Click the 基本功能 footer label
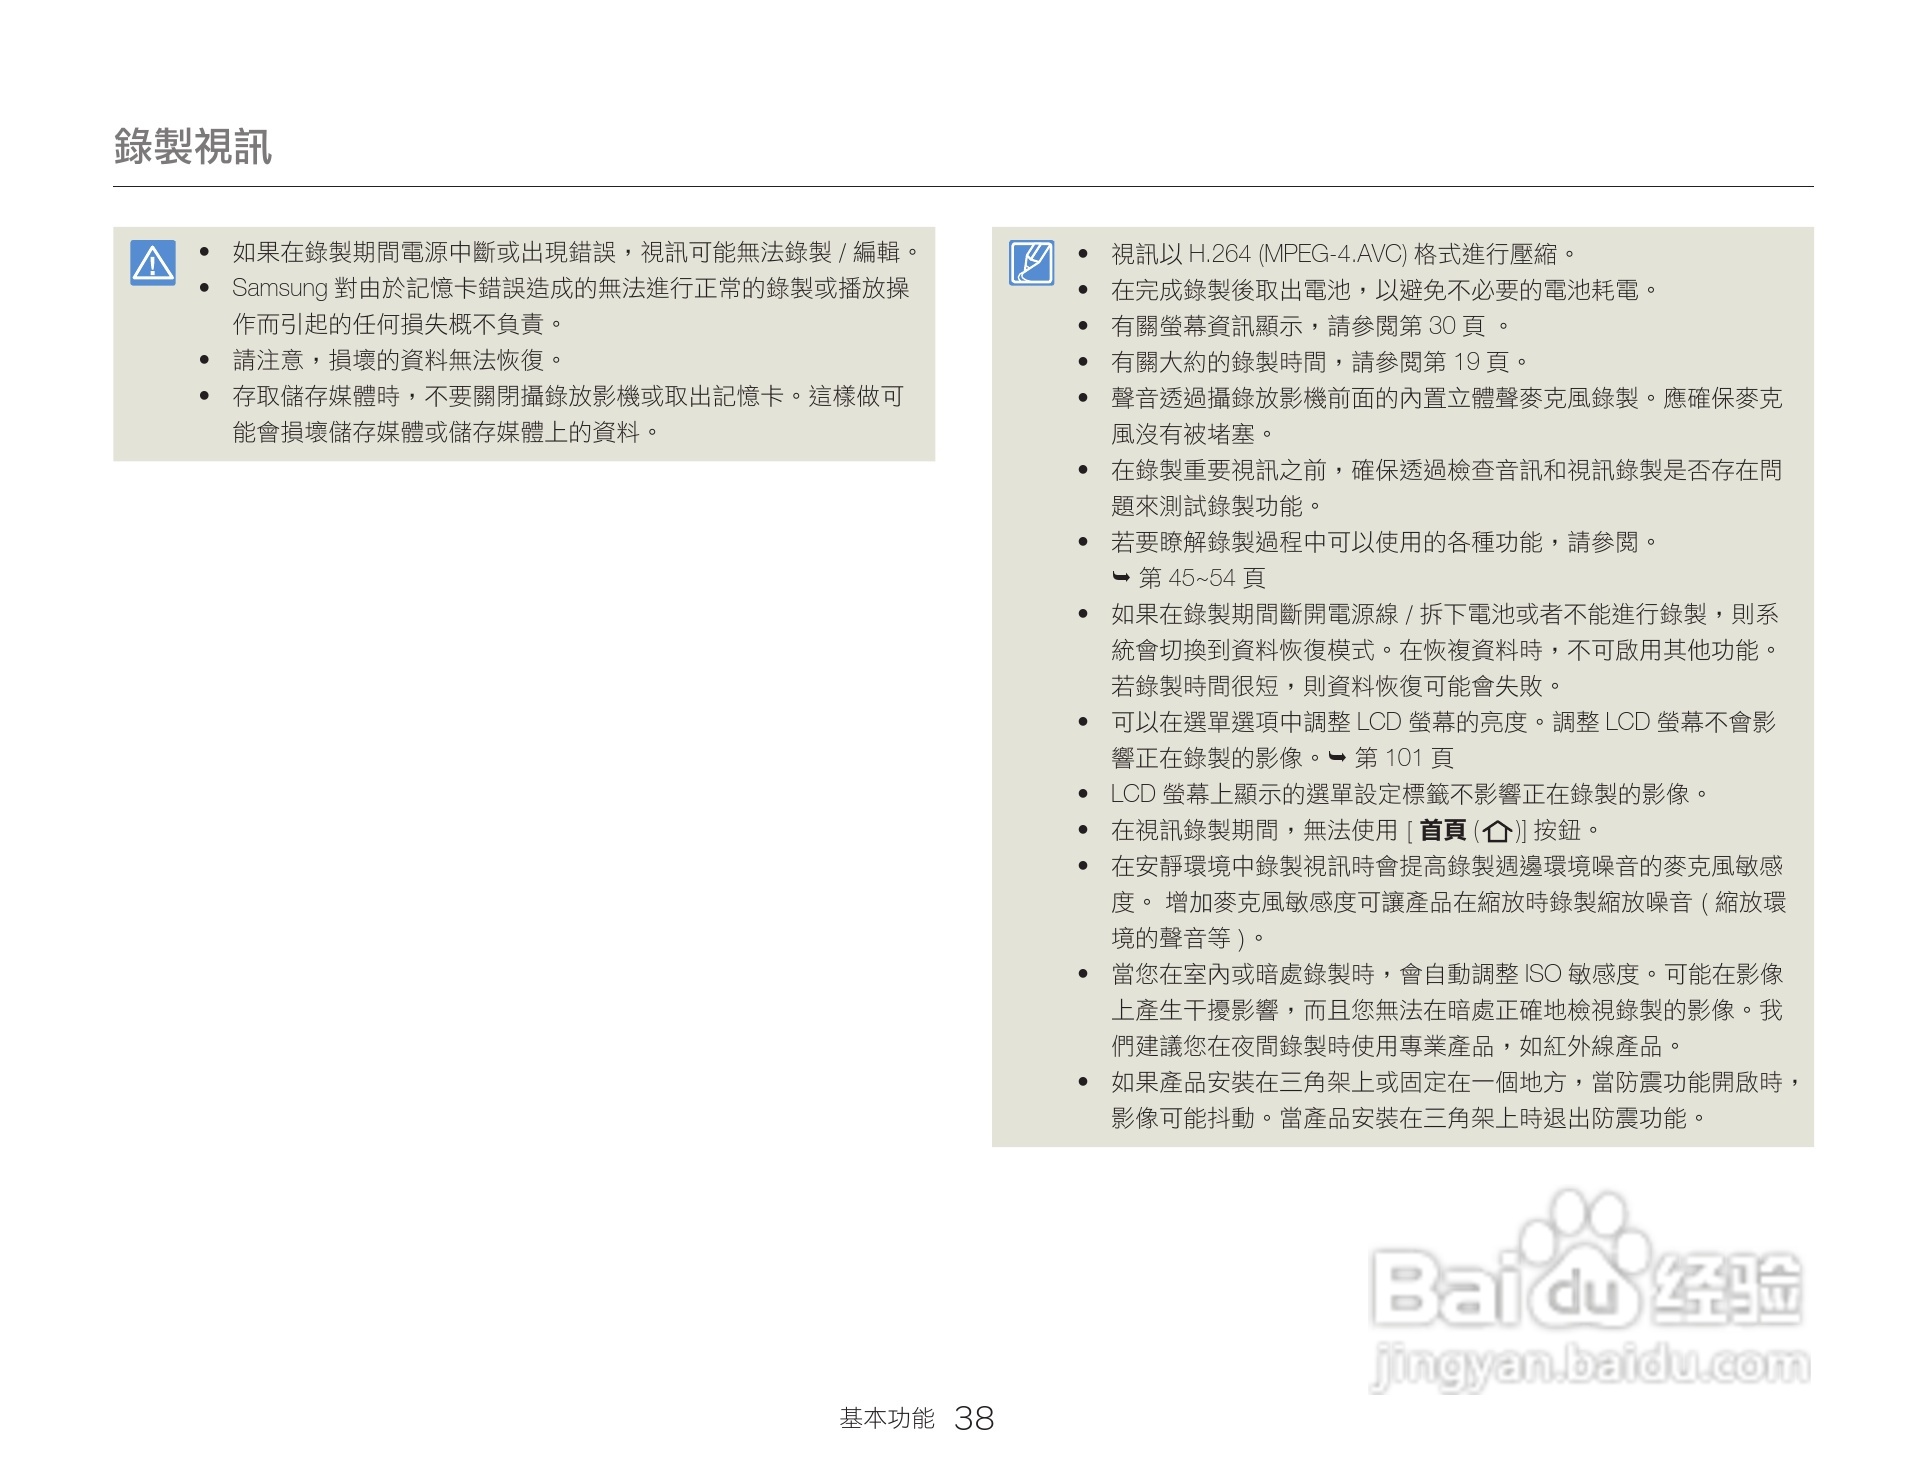 coord(885,1417)
